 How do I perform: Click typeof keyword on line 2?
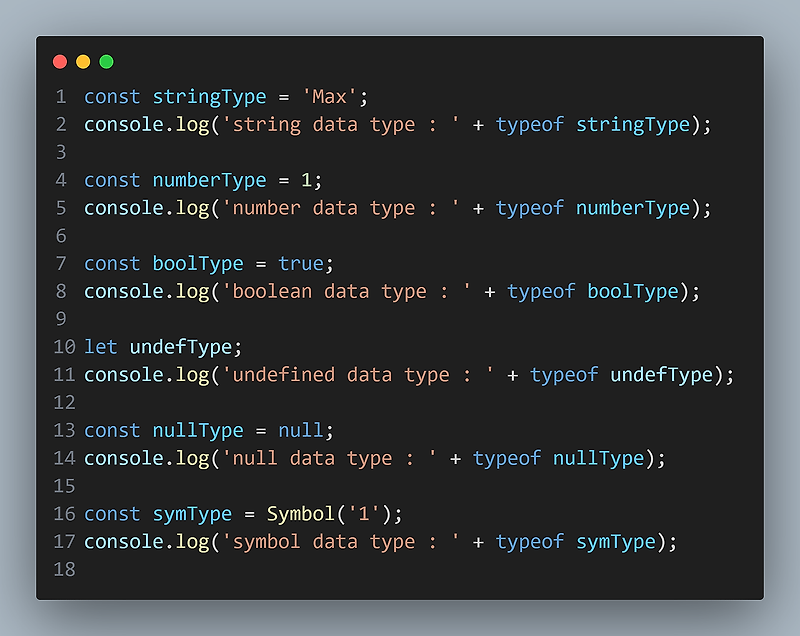530,124
